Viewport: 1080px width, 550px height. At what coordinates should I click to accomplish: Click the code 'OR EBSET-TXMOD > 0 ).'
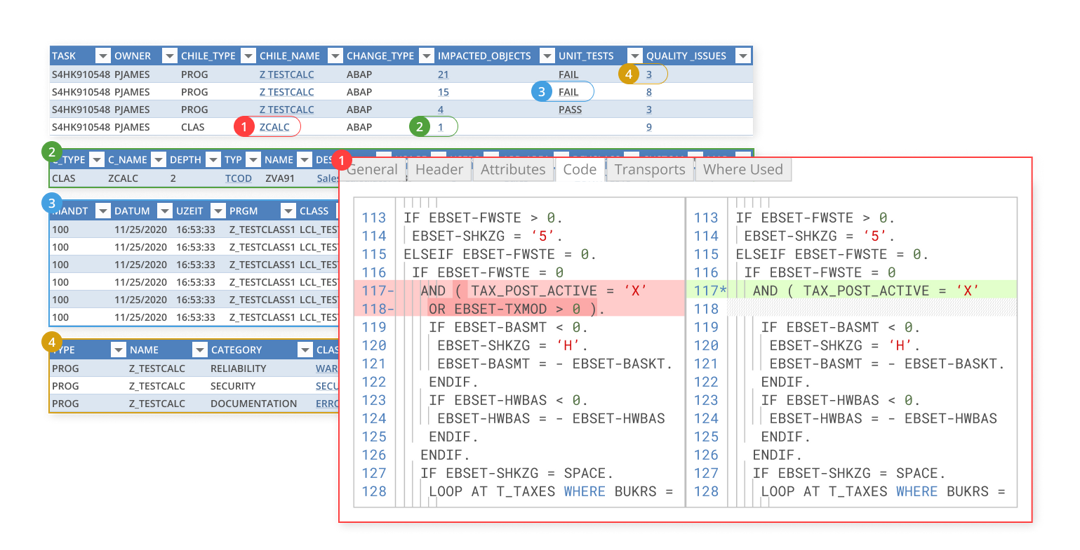tap(517, 309)
